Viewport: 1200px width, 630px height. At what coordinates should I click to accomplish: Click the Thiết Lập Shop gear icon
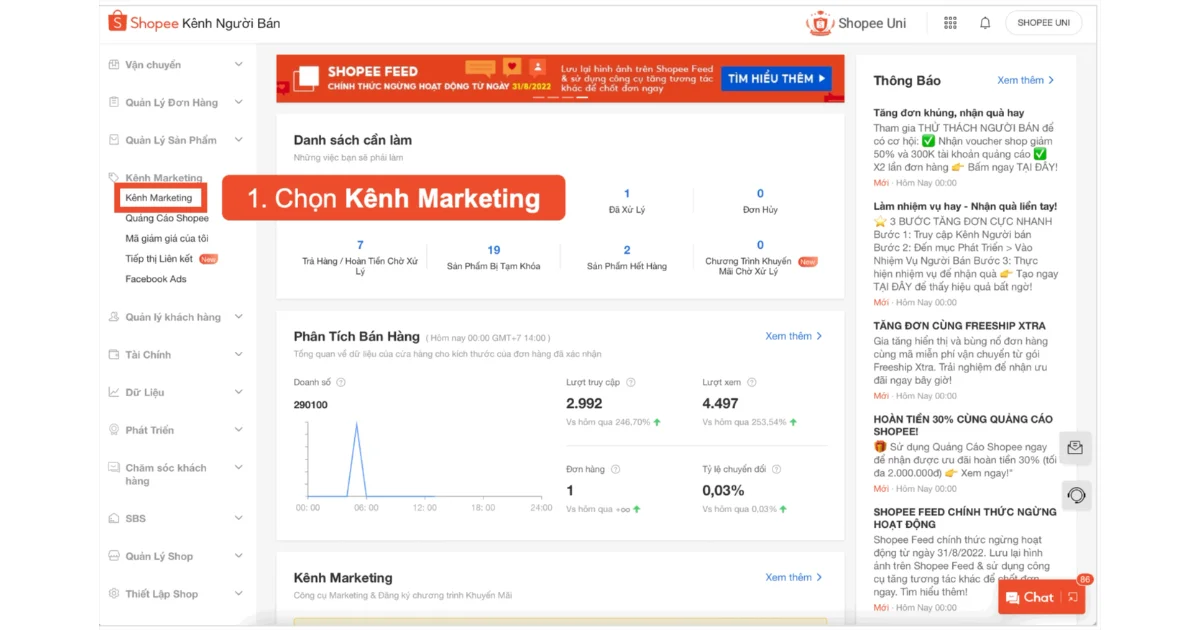pos(114,594)
